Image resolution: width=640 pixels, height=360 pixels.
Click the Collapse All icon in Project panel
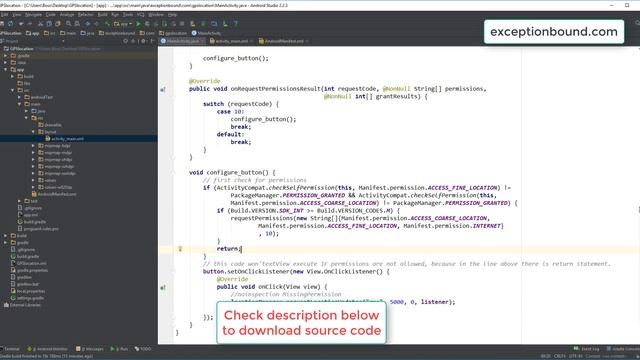[x=133, y=41]
